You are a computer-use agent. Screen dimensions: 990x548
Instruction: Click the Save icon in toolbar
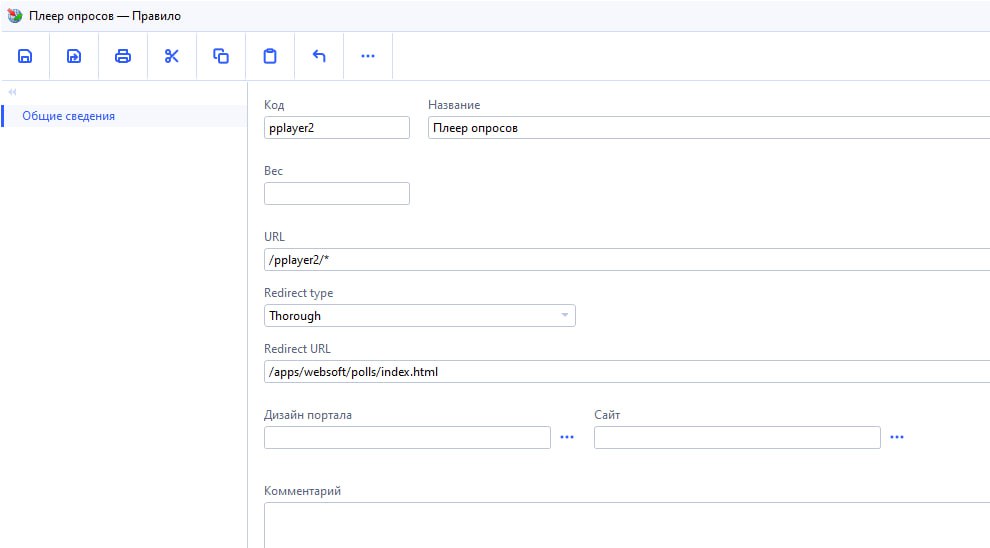coord(25,56)
